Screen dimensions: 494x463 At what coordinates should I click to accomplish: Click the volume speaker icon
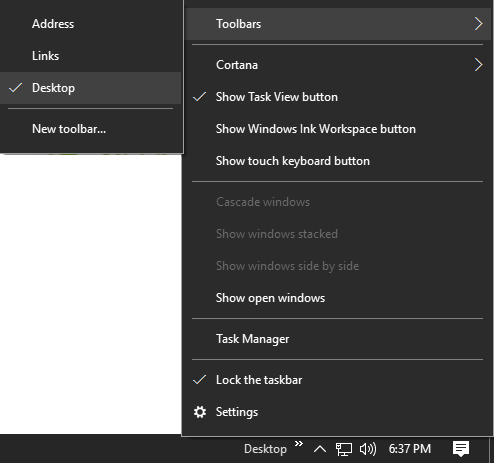pyautogui.click(x=368, y=449)
